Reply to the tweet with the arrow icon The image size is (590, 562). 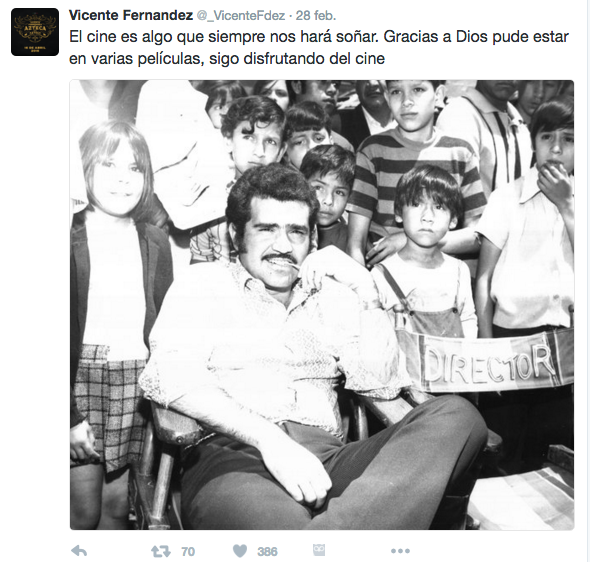click(79, 551)
